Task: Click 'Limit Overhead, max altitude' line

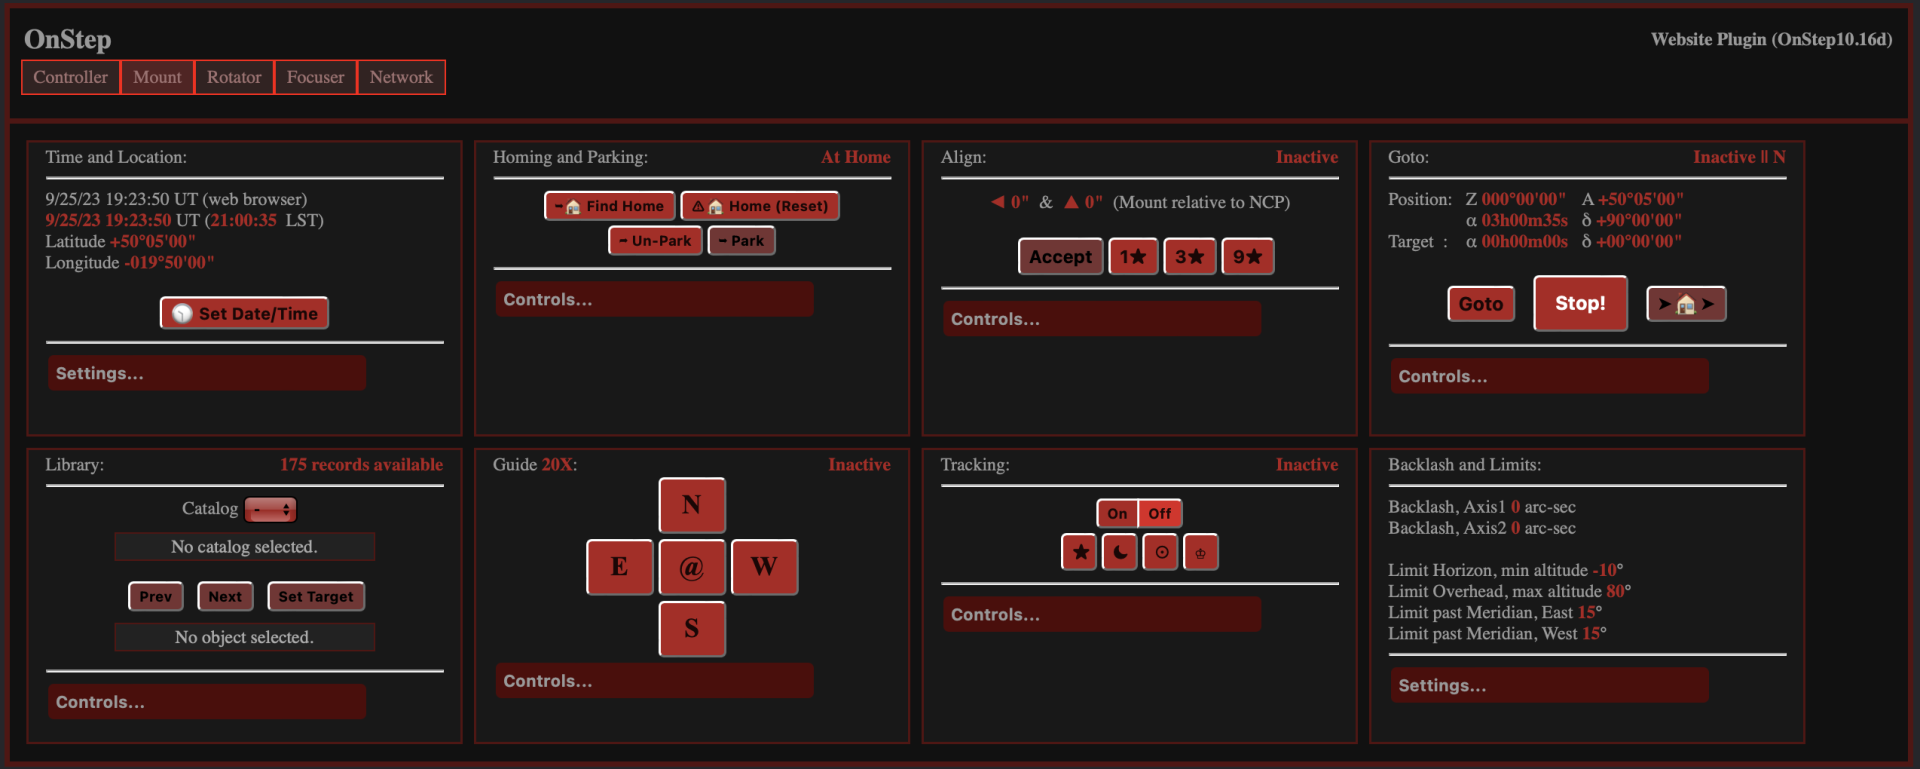Action: [x=1509, y=591]
